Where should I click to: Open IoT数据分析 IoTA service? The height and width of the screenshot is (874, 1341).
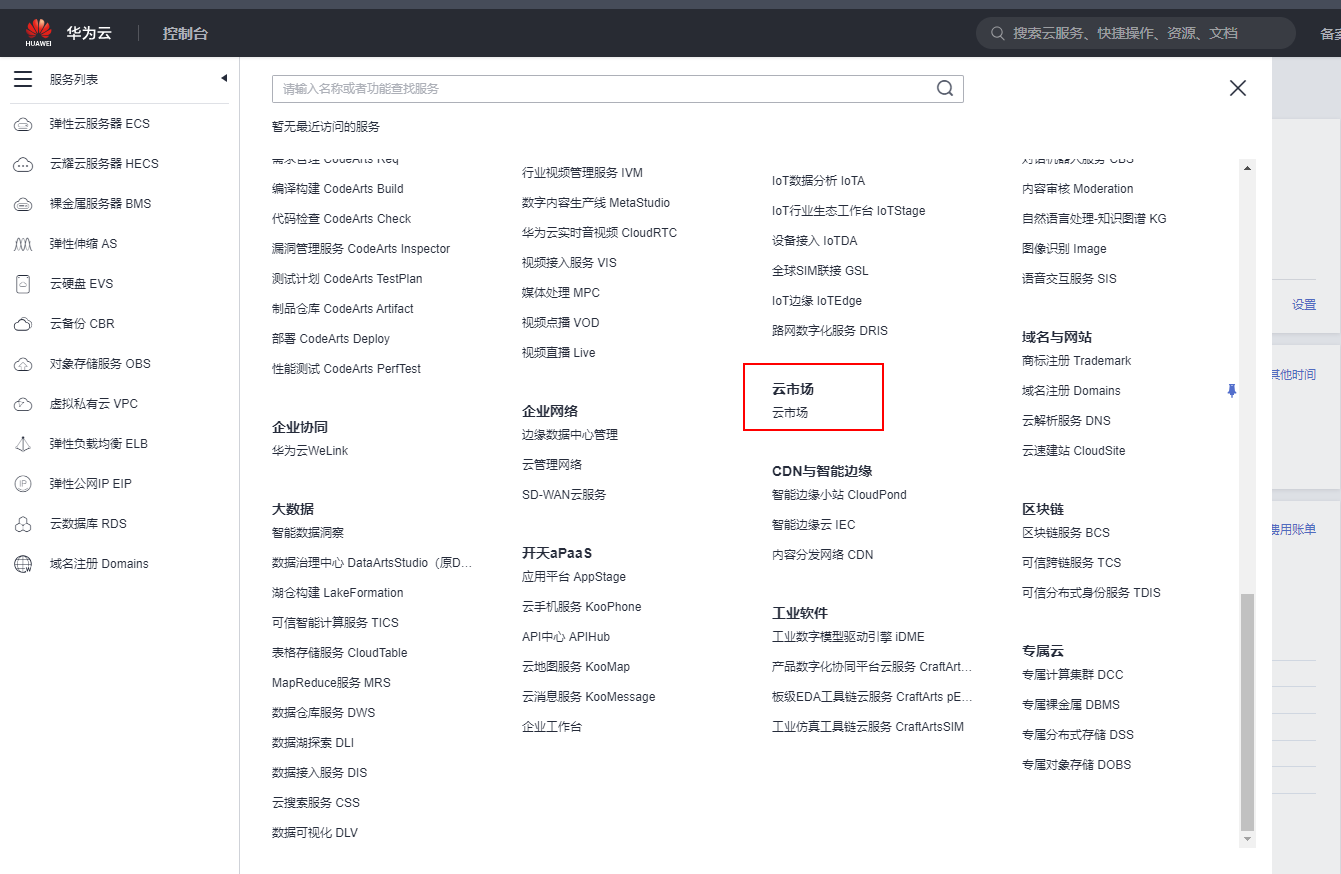pos(819,181)
